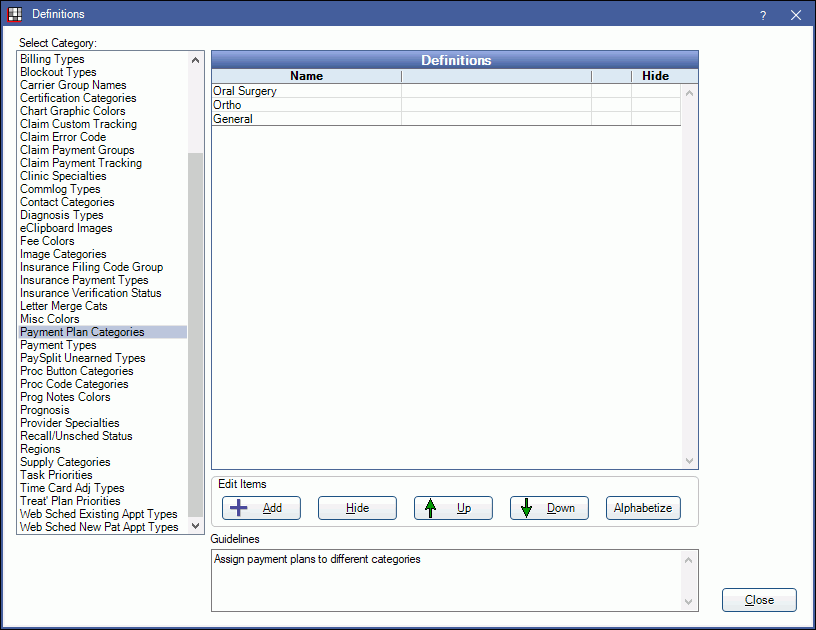816x630 pixels.
Task: Click scroll down arrow in Definitions grid
Action: (690, 460)
